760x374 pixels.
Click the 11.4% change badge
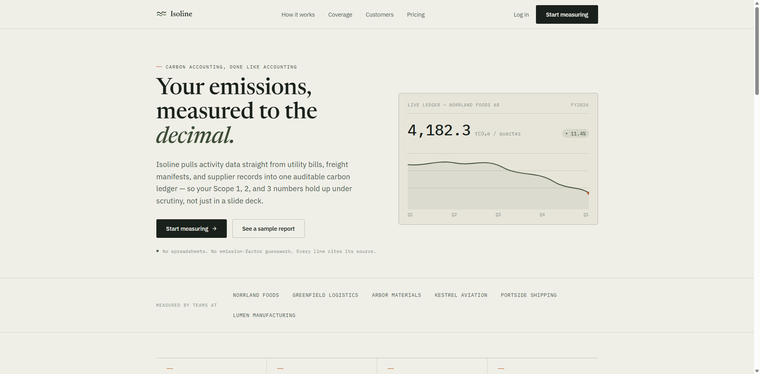pos(575,133)
